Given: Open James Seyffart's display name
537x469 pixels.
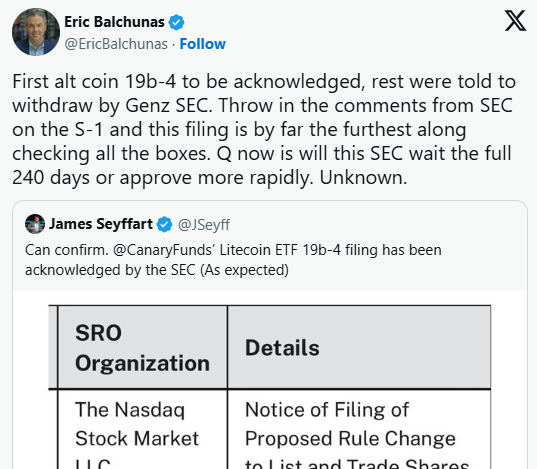Looking at the screenshot, I should 101,224.
